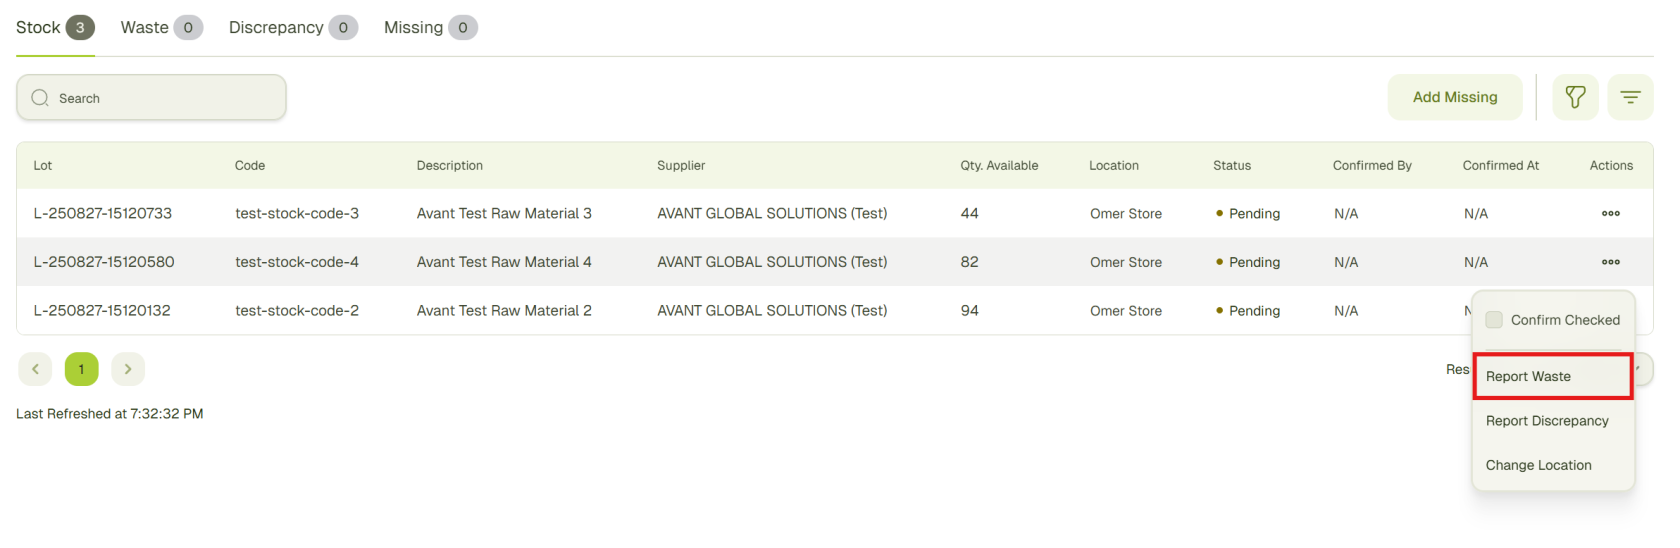
Task: Click the funnel filter icon
Action: click(x=1575, y=97)
